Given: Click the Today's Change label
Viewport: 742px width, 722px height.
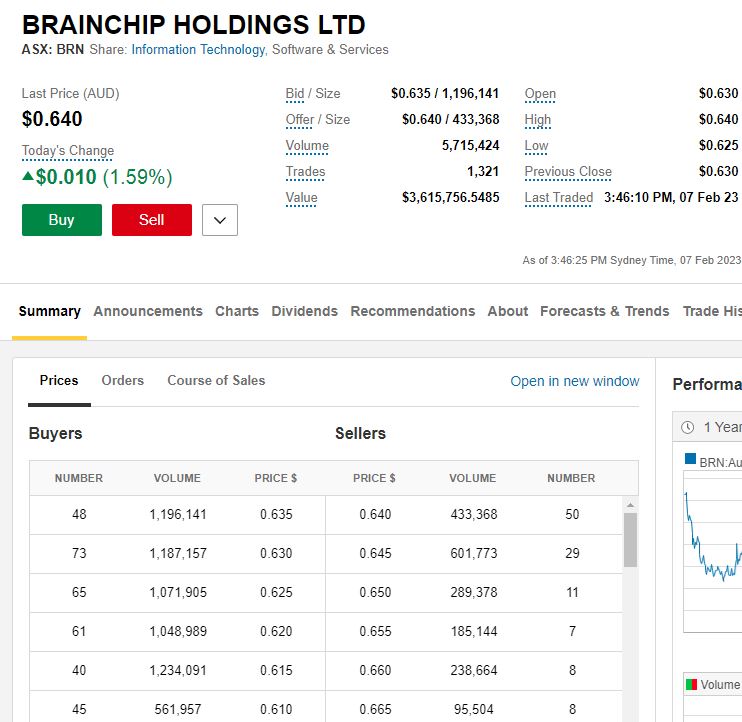Looking at the screenshot, I should [68, 150].
